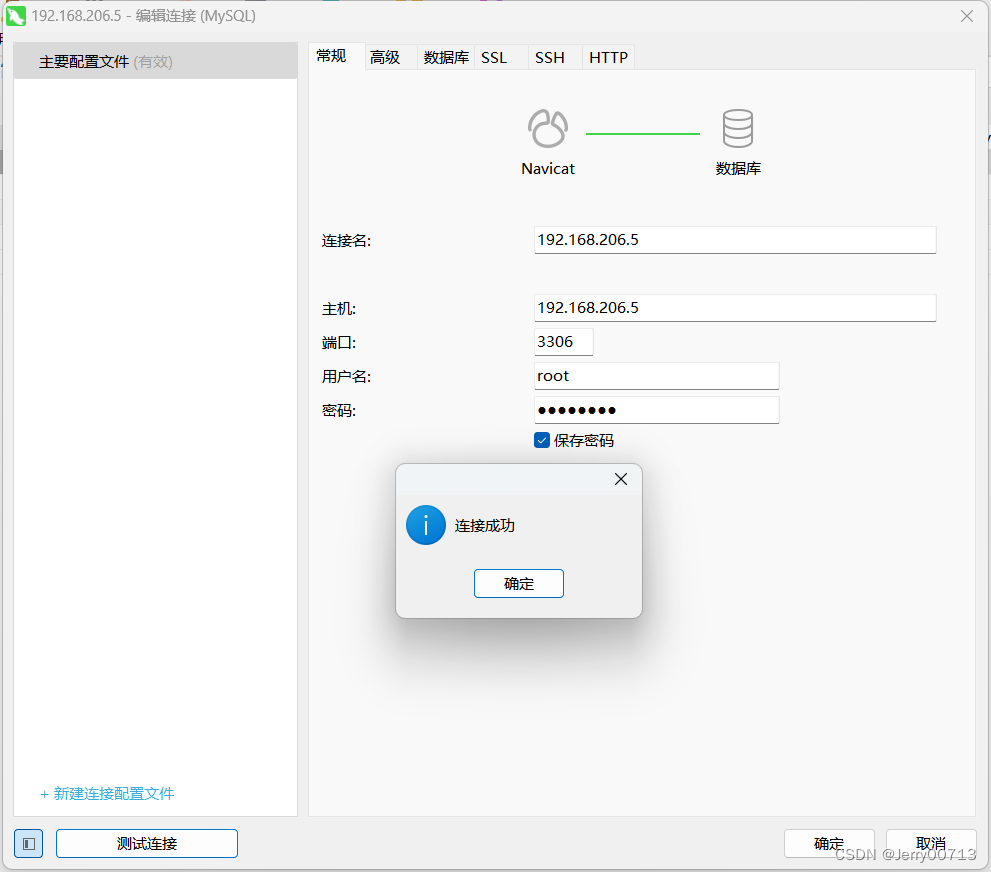Click the 取消 button

tap(930, 843)
